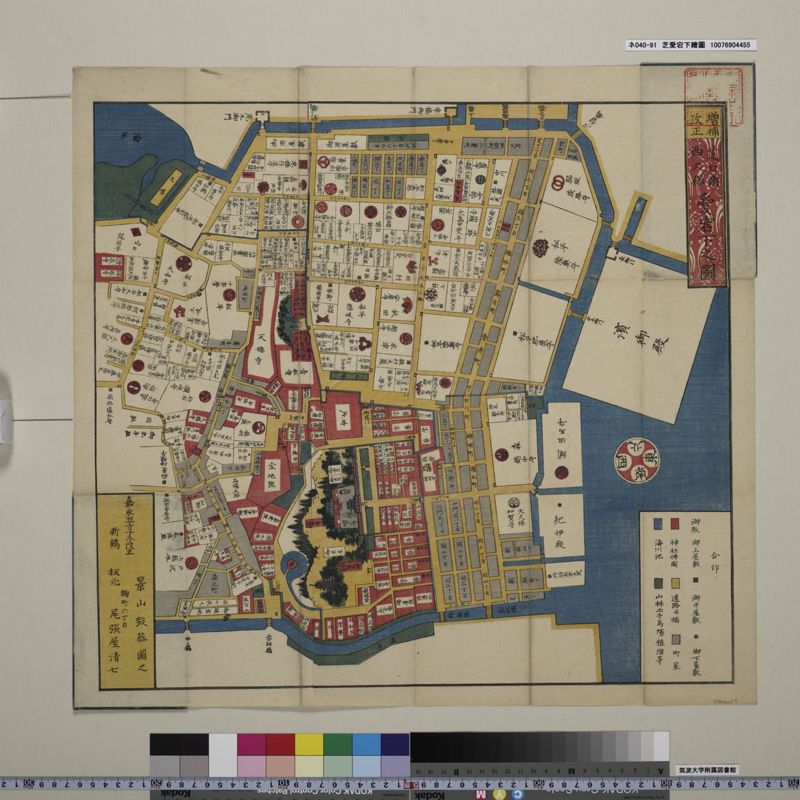Click the white patch on the Kodak color strip

coord(222,746)
